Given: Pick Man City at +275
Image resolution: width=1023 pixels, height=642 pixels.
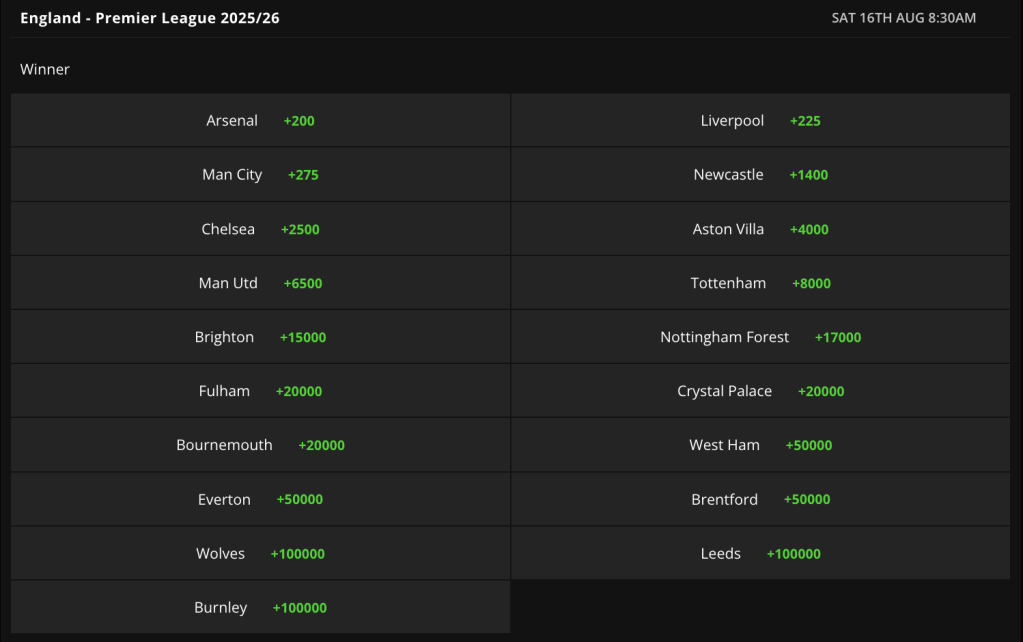Looking at the screenshot, I should pyautogui.click(x=260, y=174).
